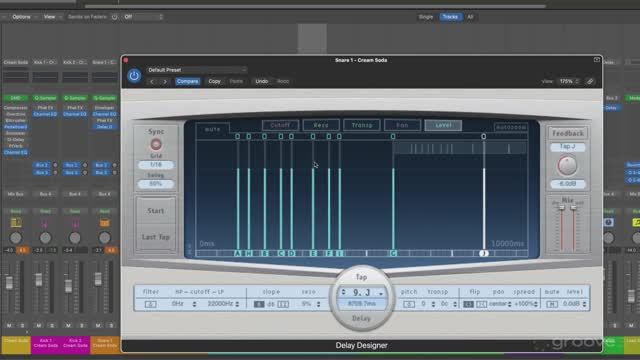Click the plugin link chain icon
Screen dimensions: 640x360
pos(590,82)
